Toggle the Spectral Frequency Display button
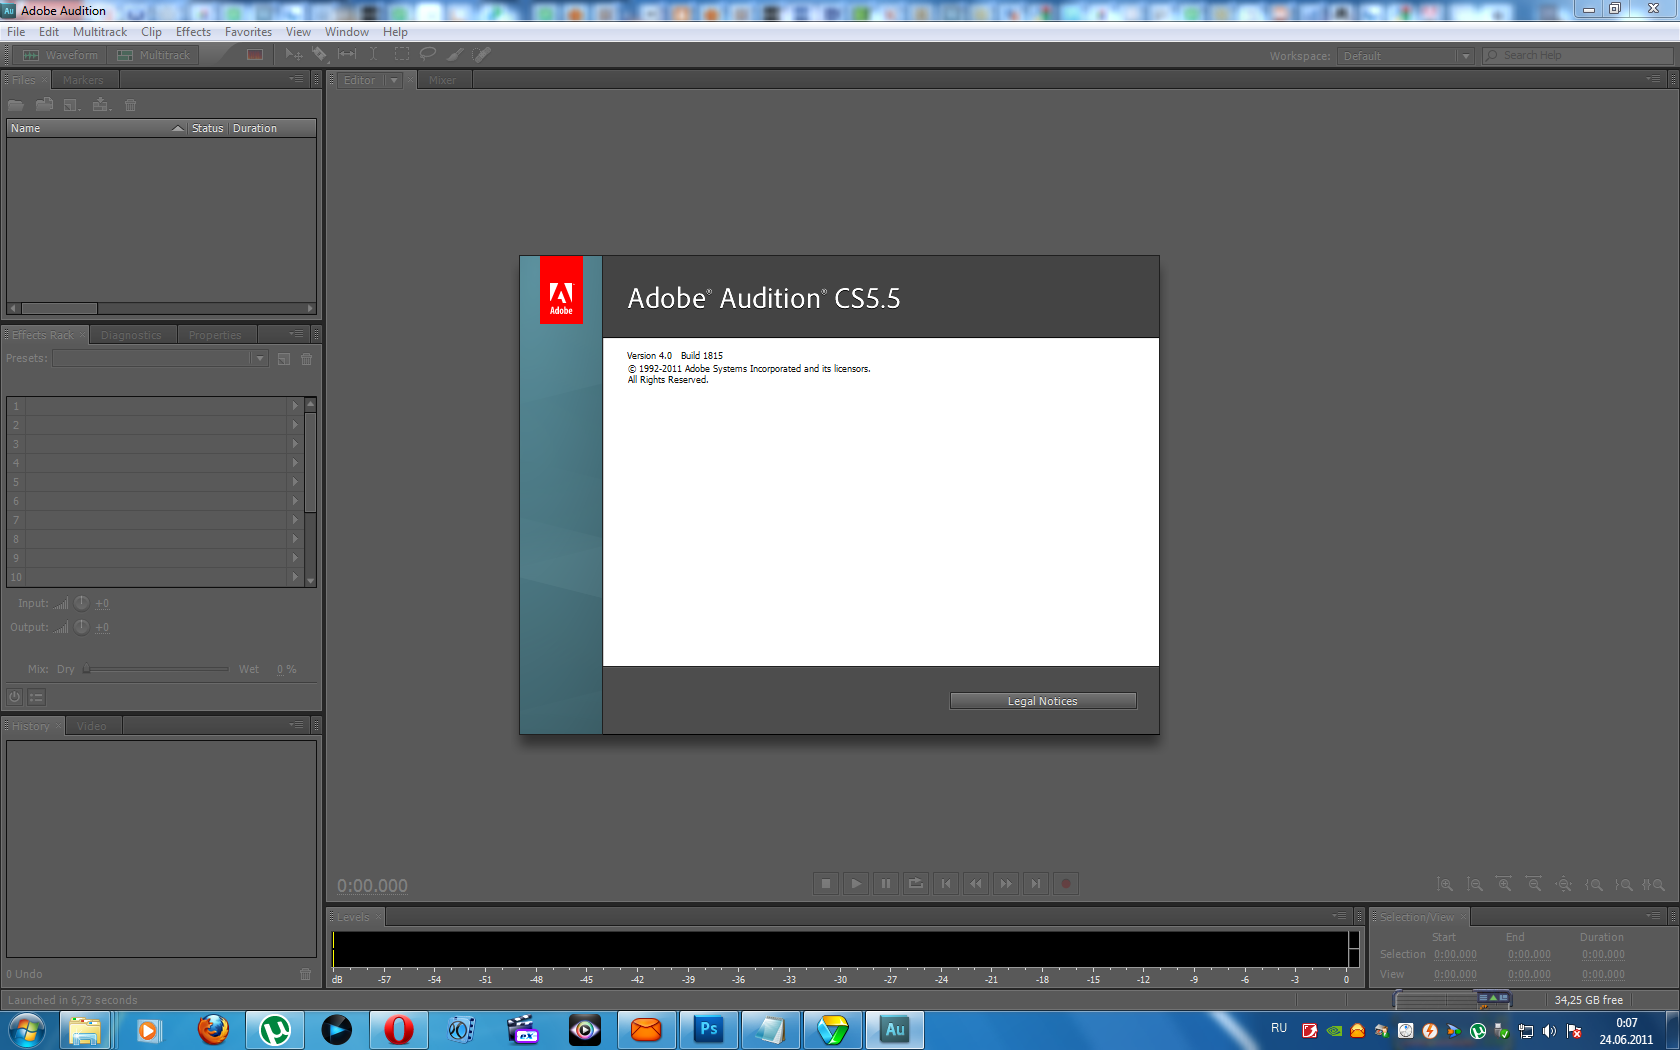1680x1050 pixels. pyautogui.click(x=255, y=55)
